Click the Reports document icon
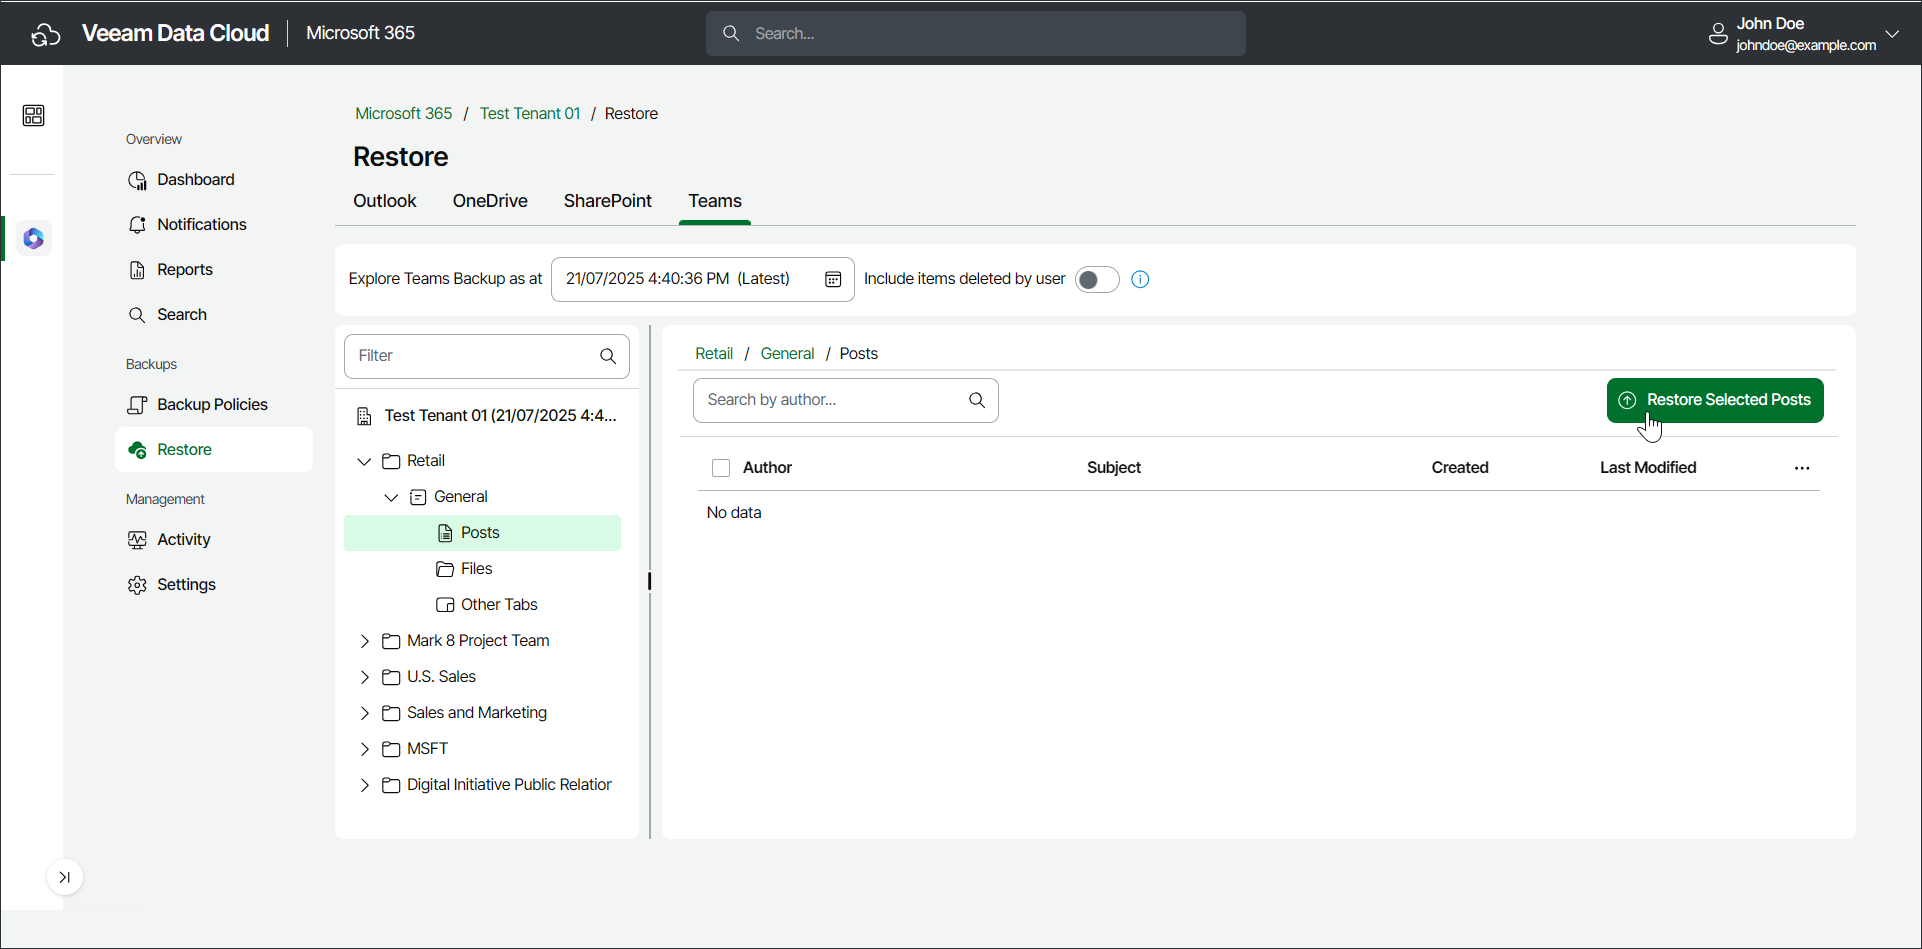 [137, 270]
